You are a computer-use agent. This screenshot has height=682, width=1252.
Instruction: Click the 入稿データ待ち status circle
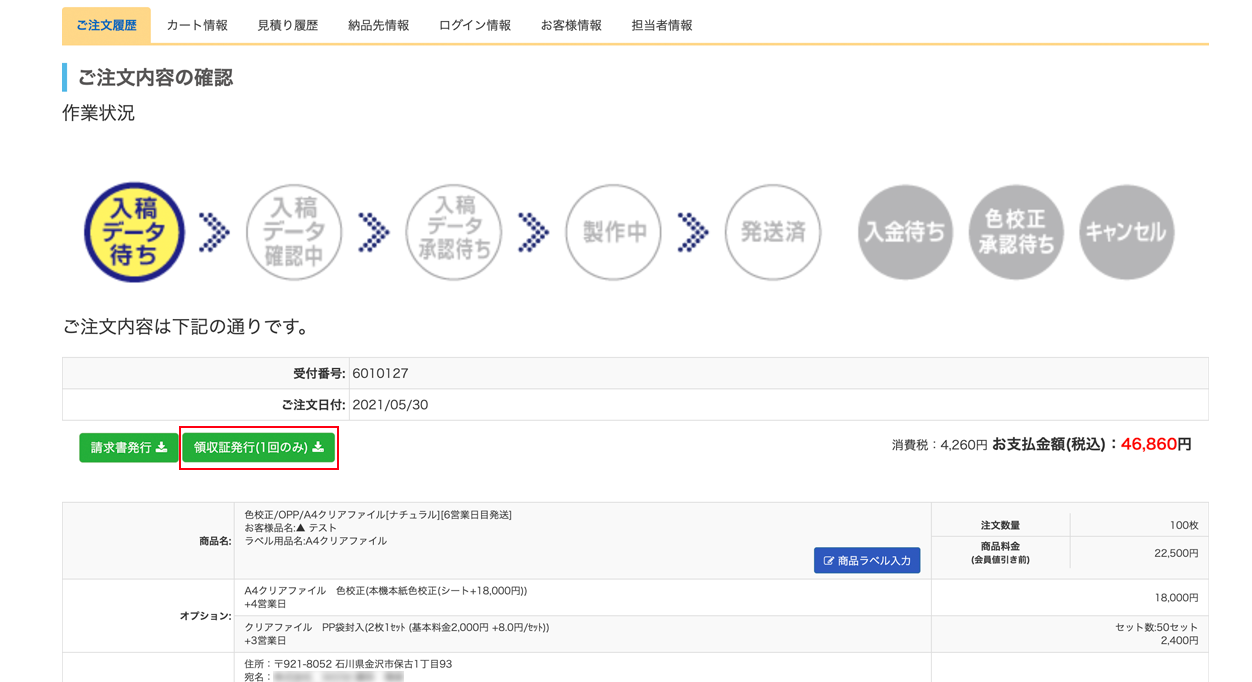pos(134,232)
